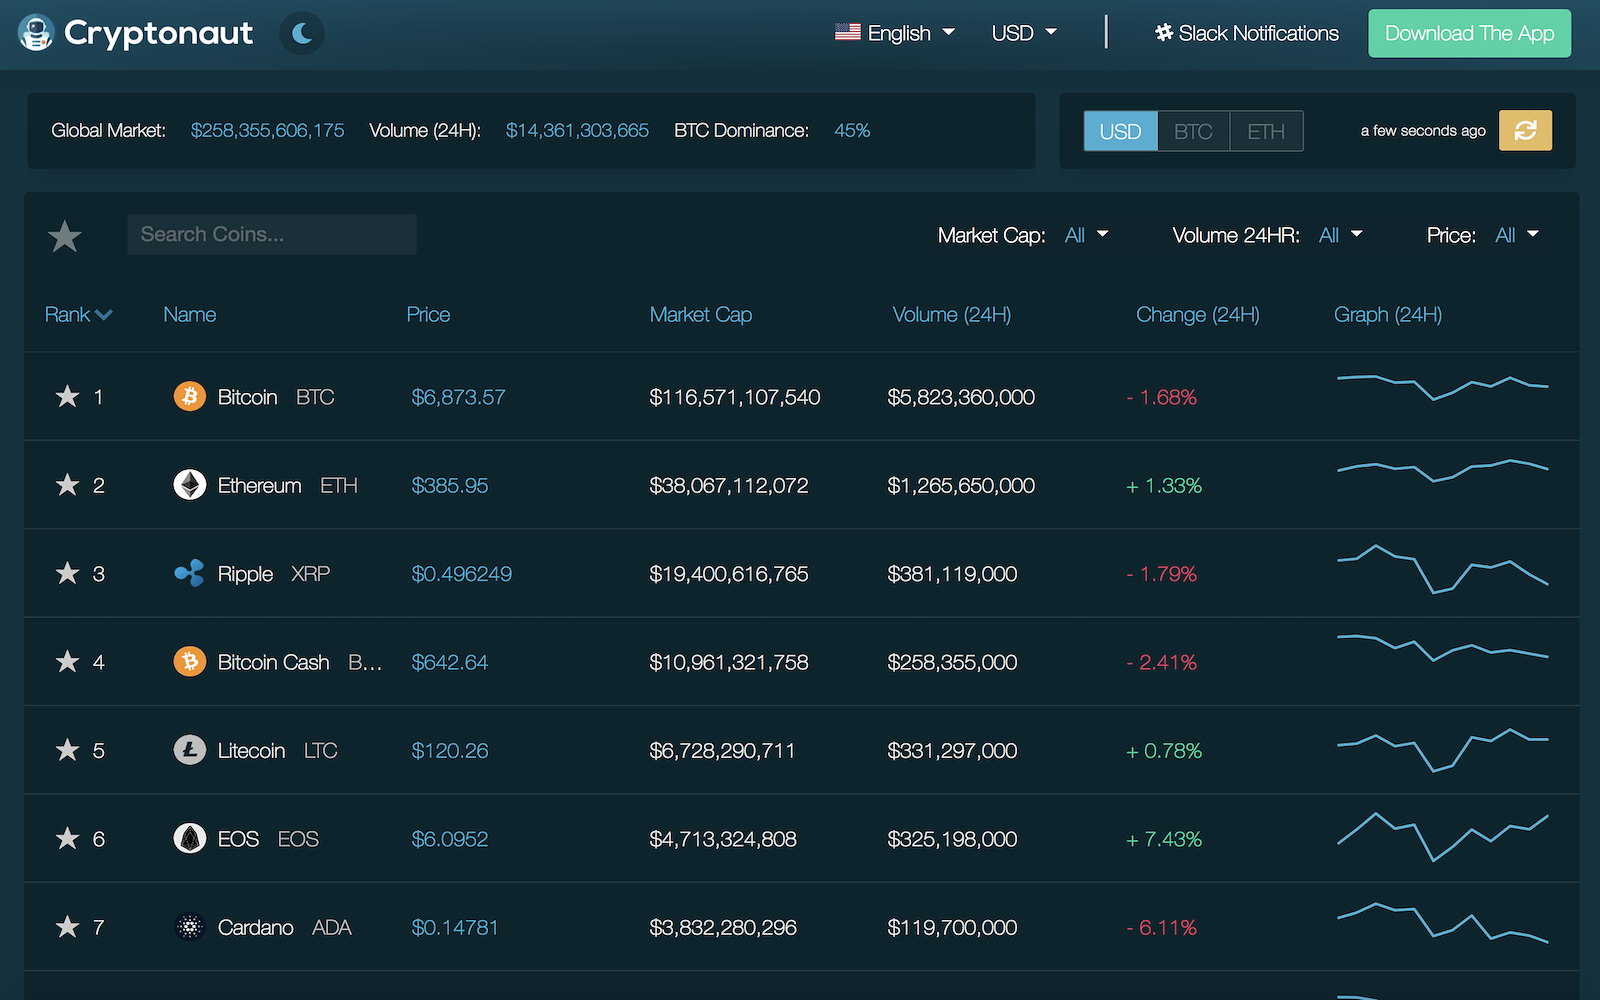
Task: Open the EOS coin name link
Action: 238,839
